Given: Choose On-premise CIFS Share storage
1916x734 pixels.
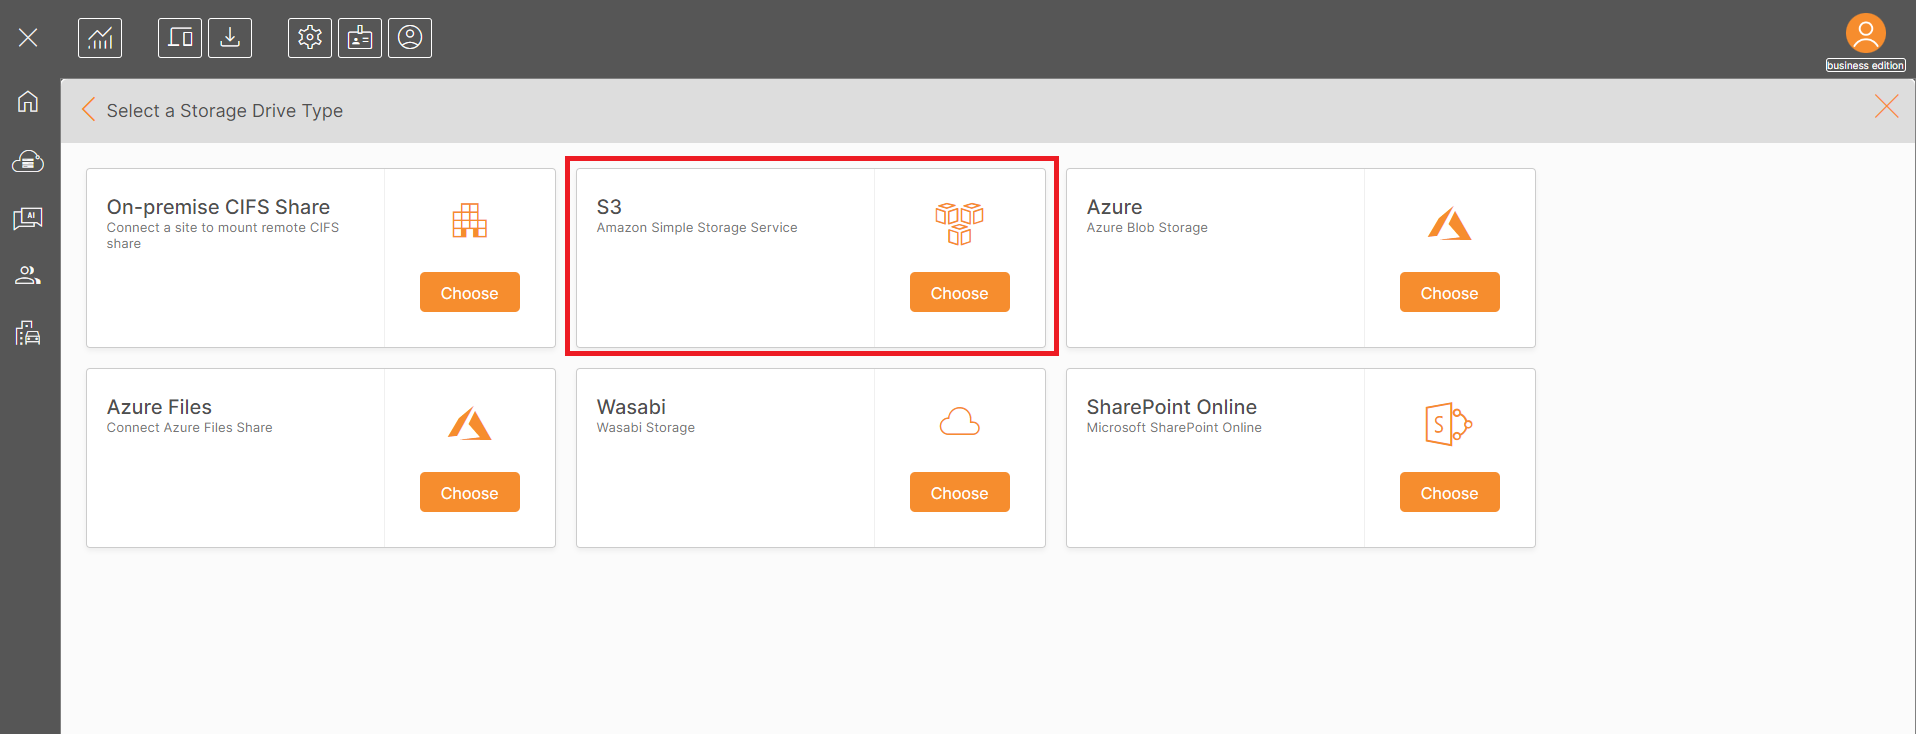Looking at the screenshot, I should coord(470,292).
